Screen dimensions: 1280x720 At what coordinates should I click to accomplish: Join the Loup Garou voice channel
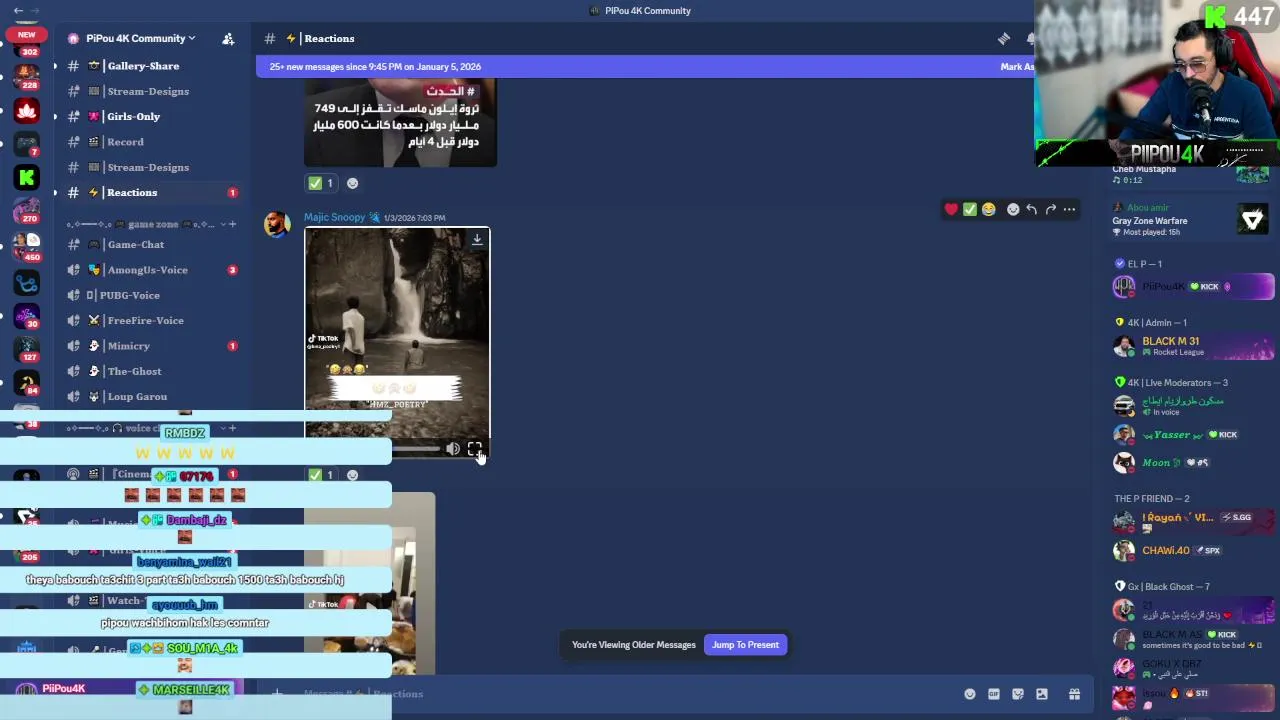click(x=137, y=397)
